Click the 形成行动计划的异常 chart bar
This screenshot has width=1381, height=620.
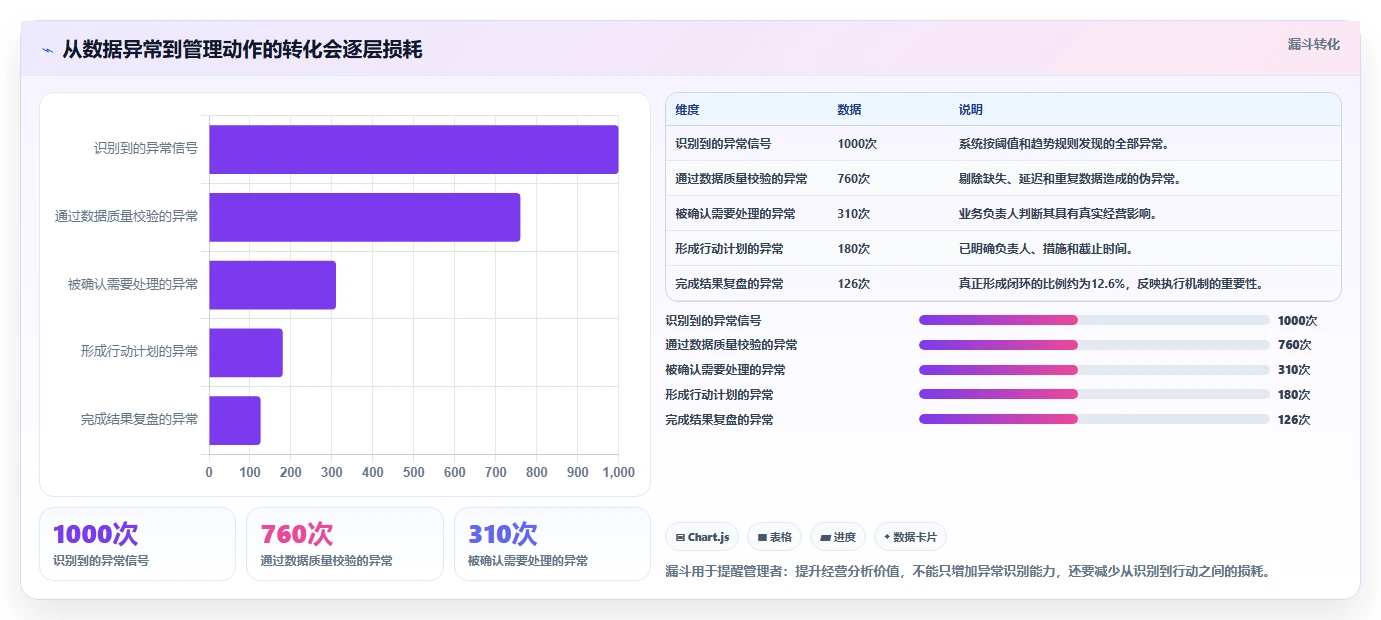(246, 353)
